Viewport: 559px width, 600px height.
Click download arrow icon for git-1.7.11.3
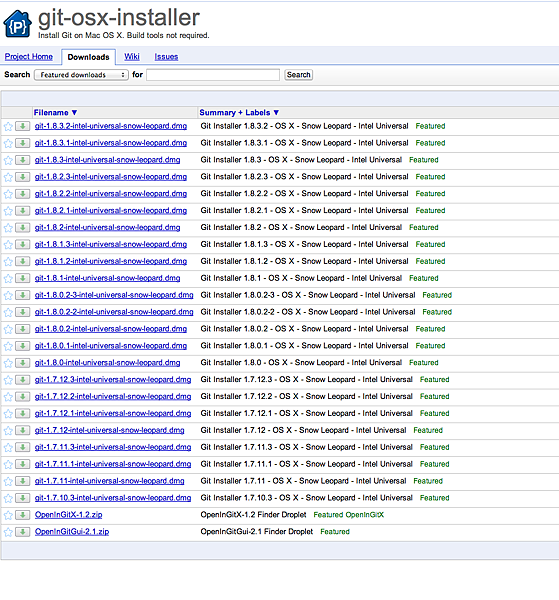pyautogui.click(x=23, y=447)
